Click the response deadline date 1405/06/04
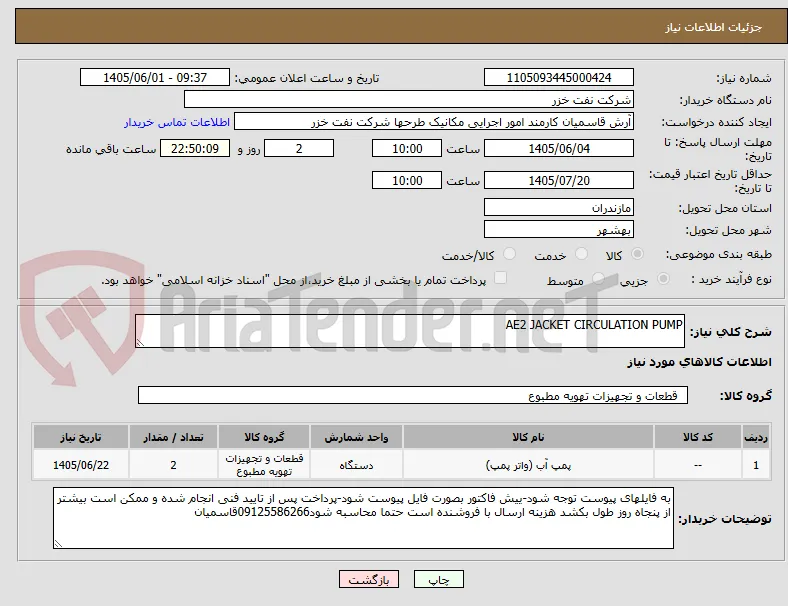788x606 pixels. (x=558, y=148)
